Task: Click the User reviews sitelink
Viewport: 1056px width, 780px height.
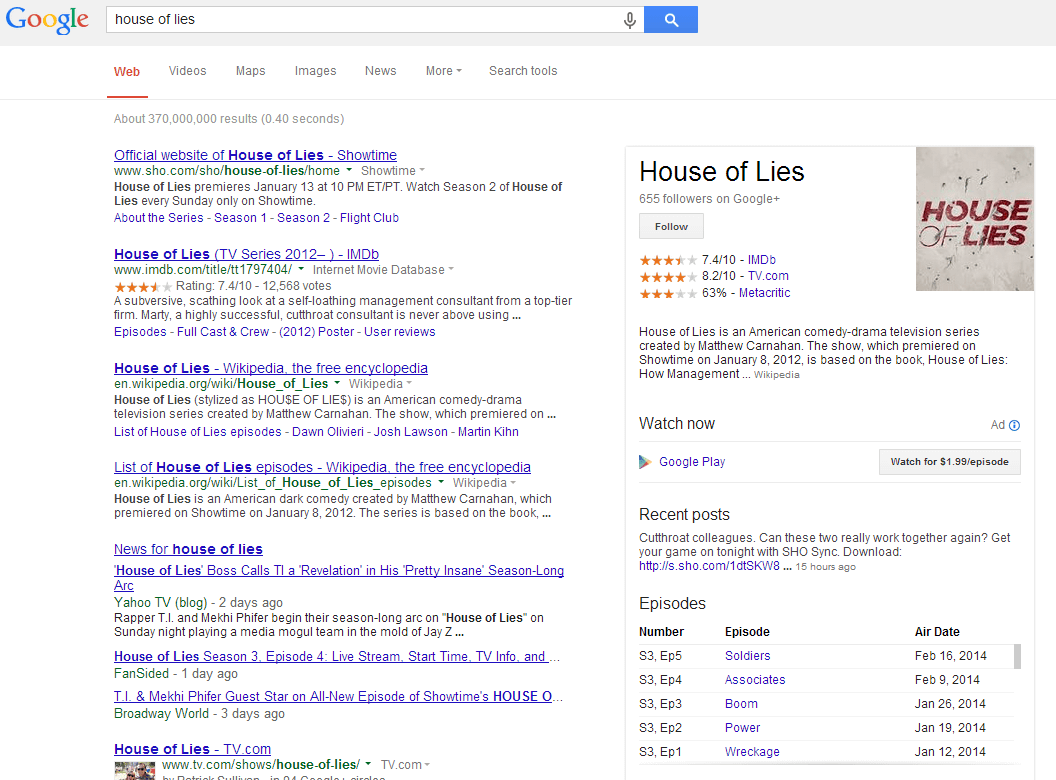Action: 399,331
